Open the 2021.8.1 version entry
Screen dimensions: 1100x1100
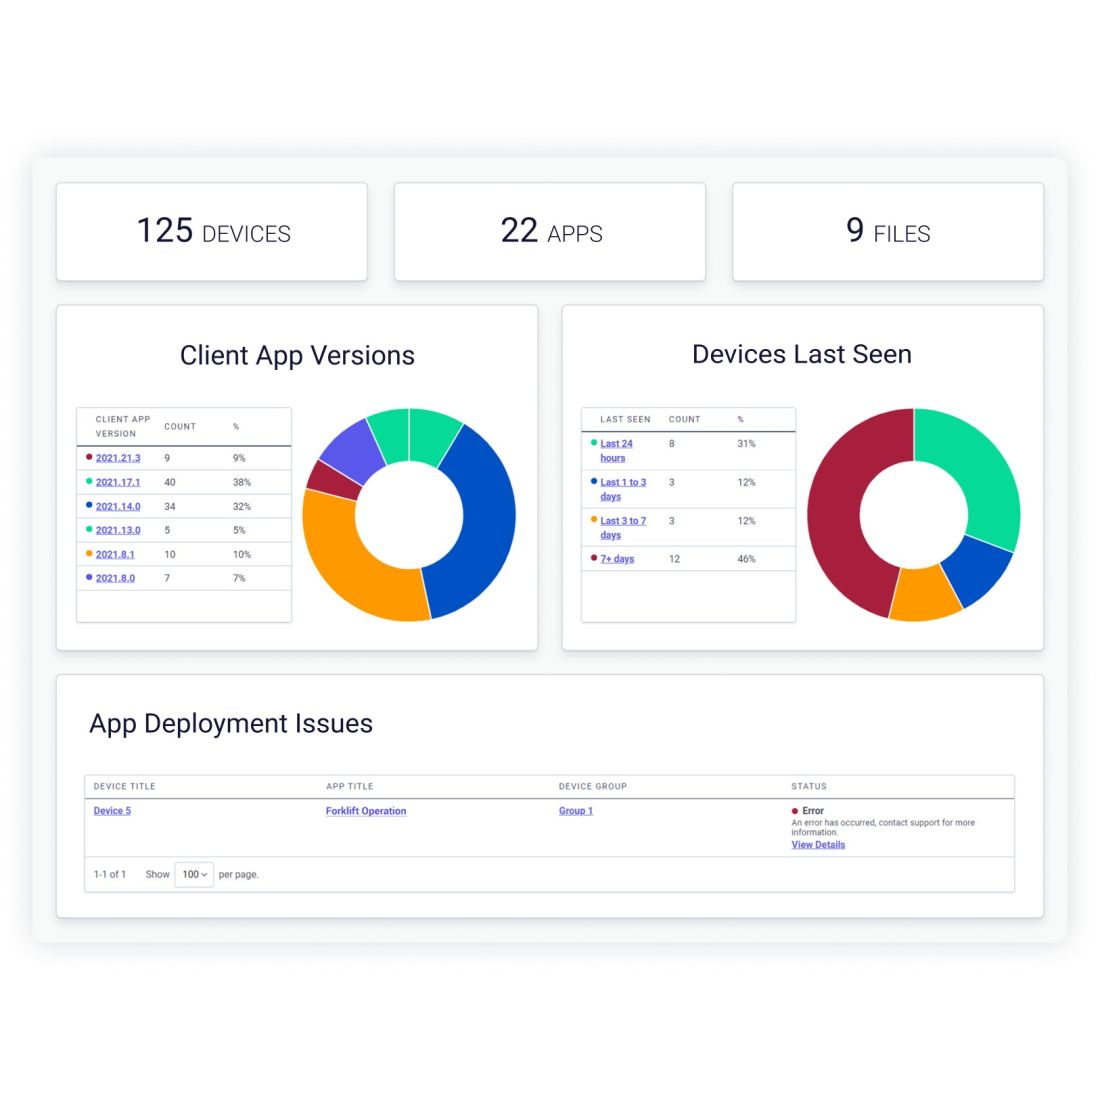tap(115, 554)
